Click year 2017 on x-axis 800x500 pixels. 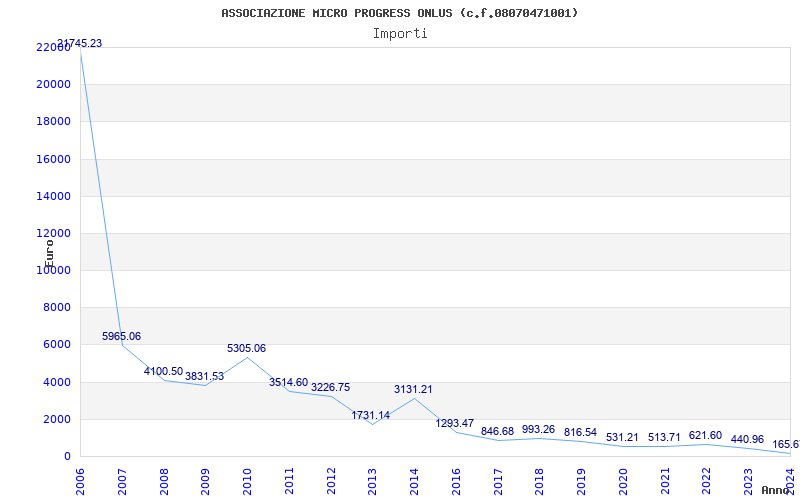[498, 482]
